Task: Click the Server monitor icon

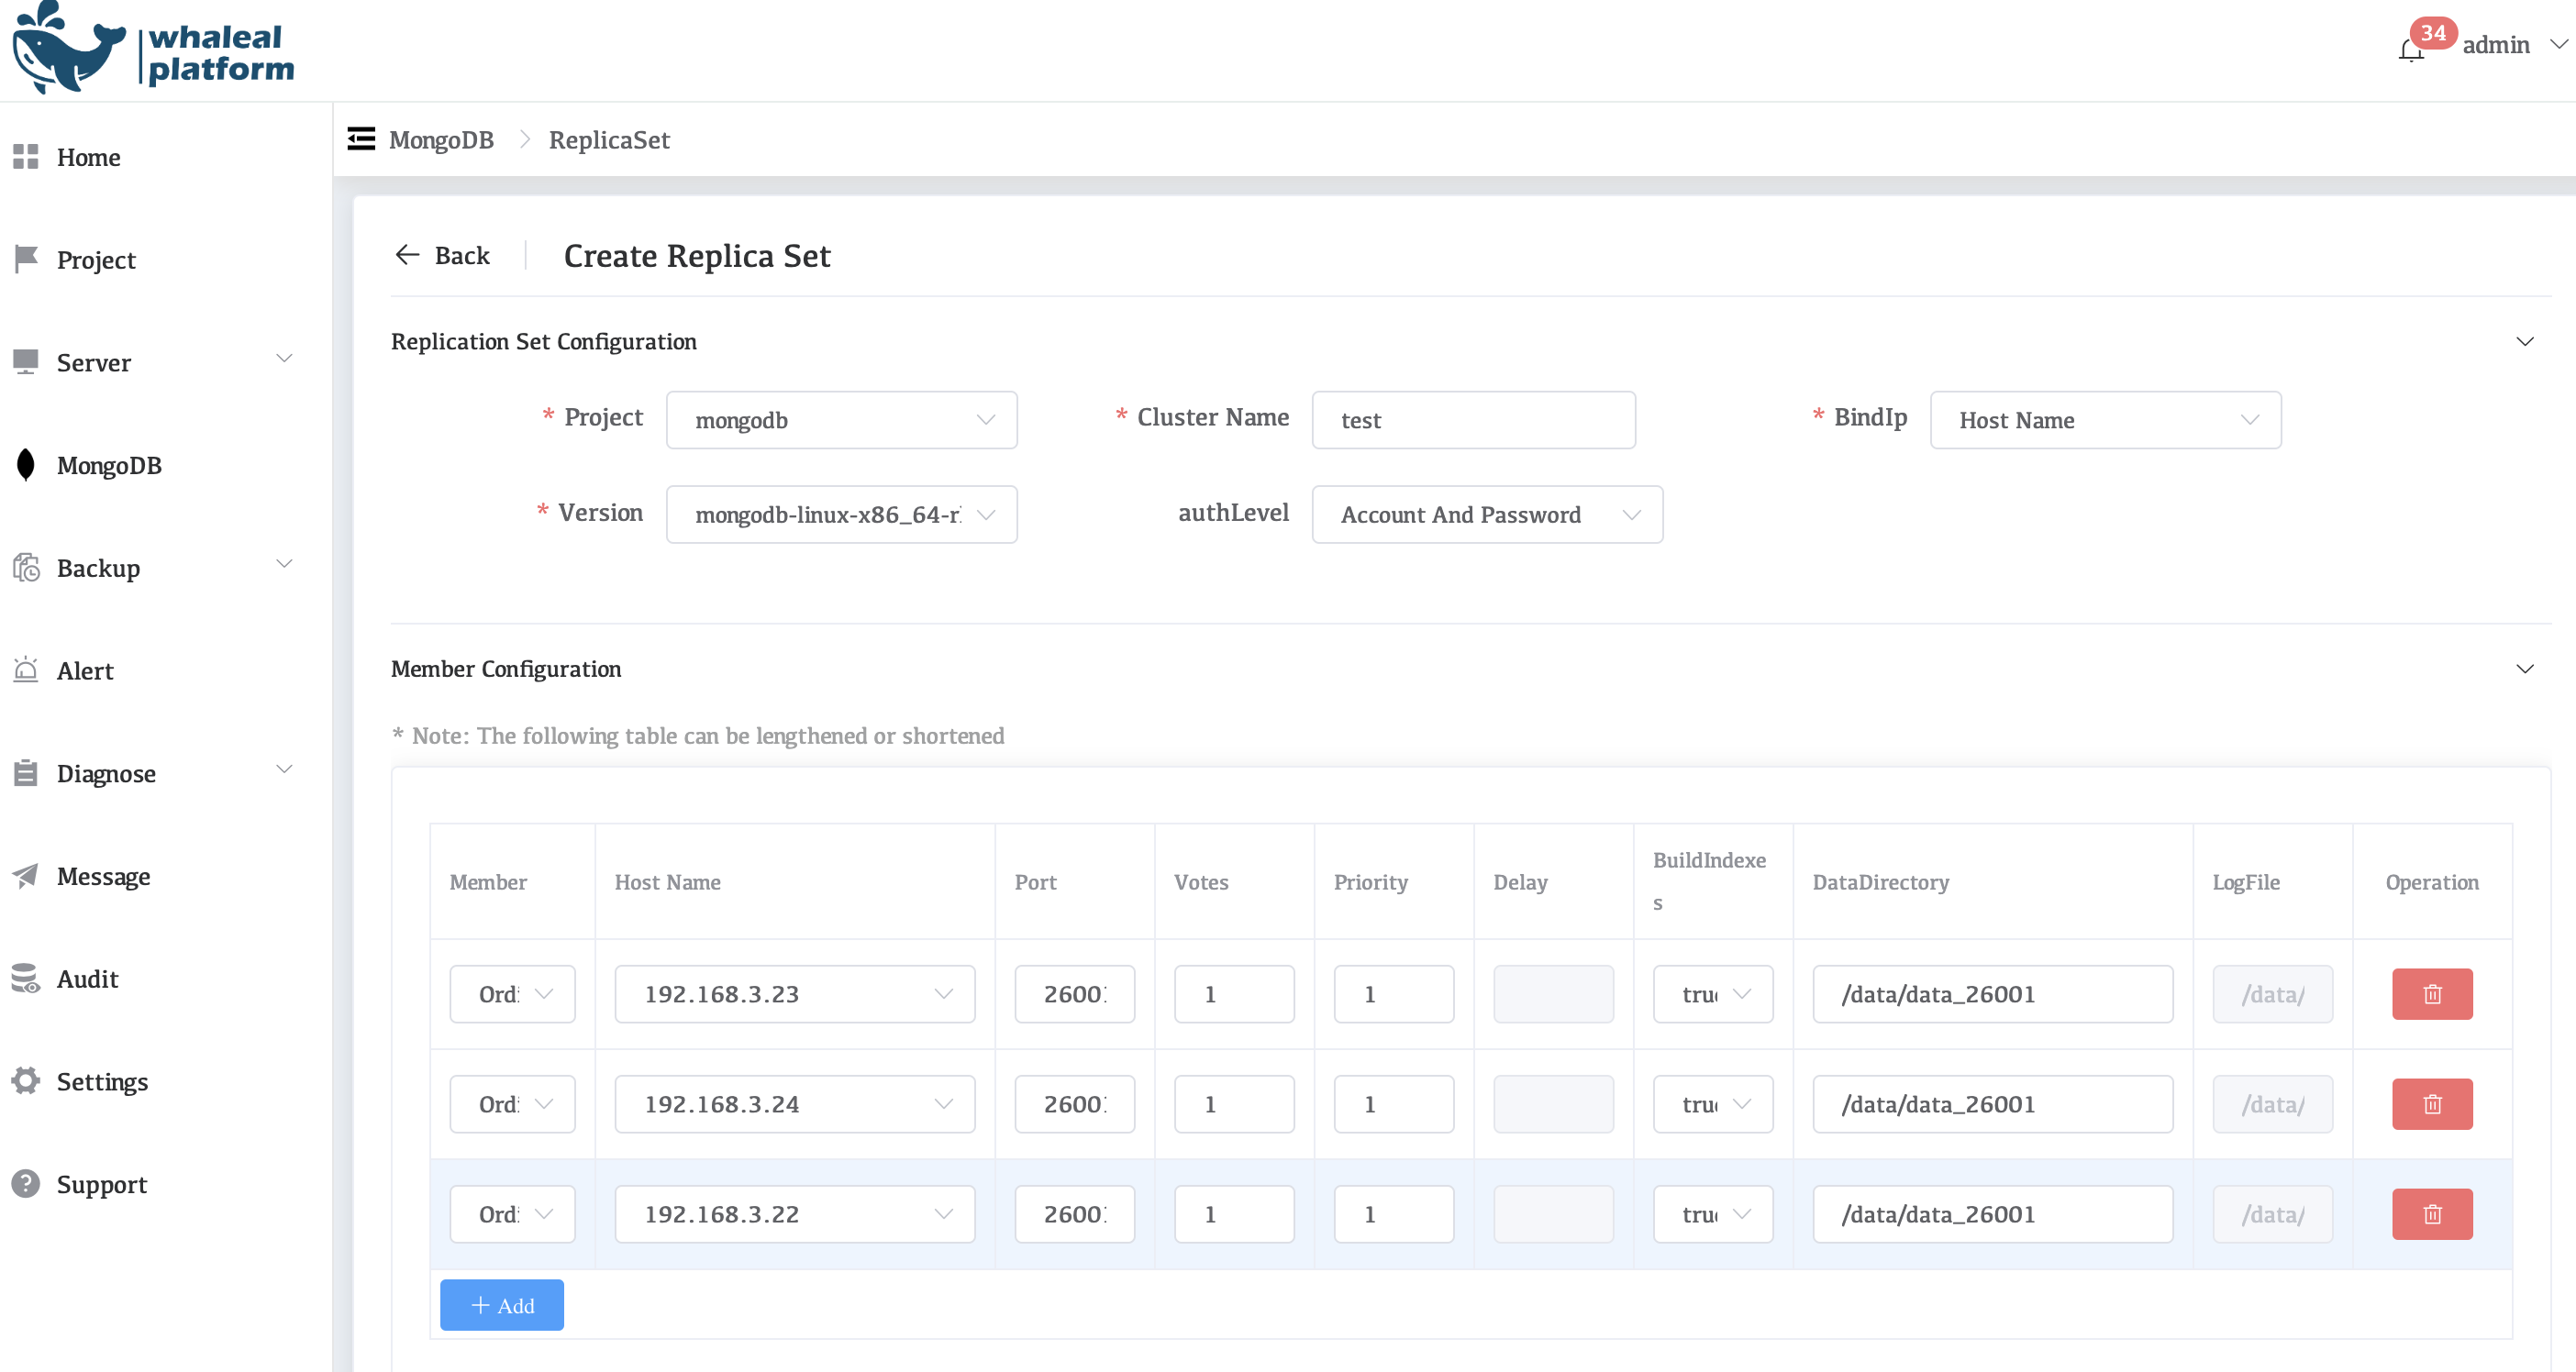Action: coord(26,362)
